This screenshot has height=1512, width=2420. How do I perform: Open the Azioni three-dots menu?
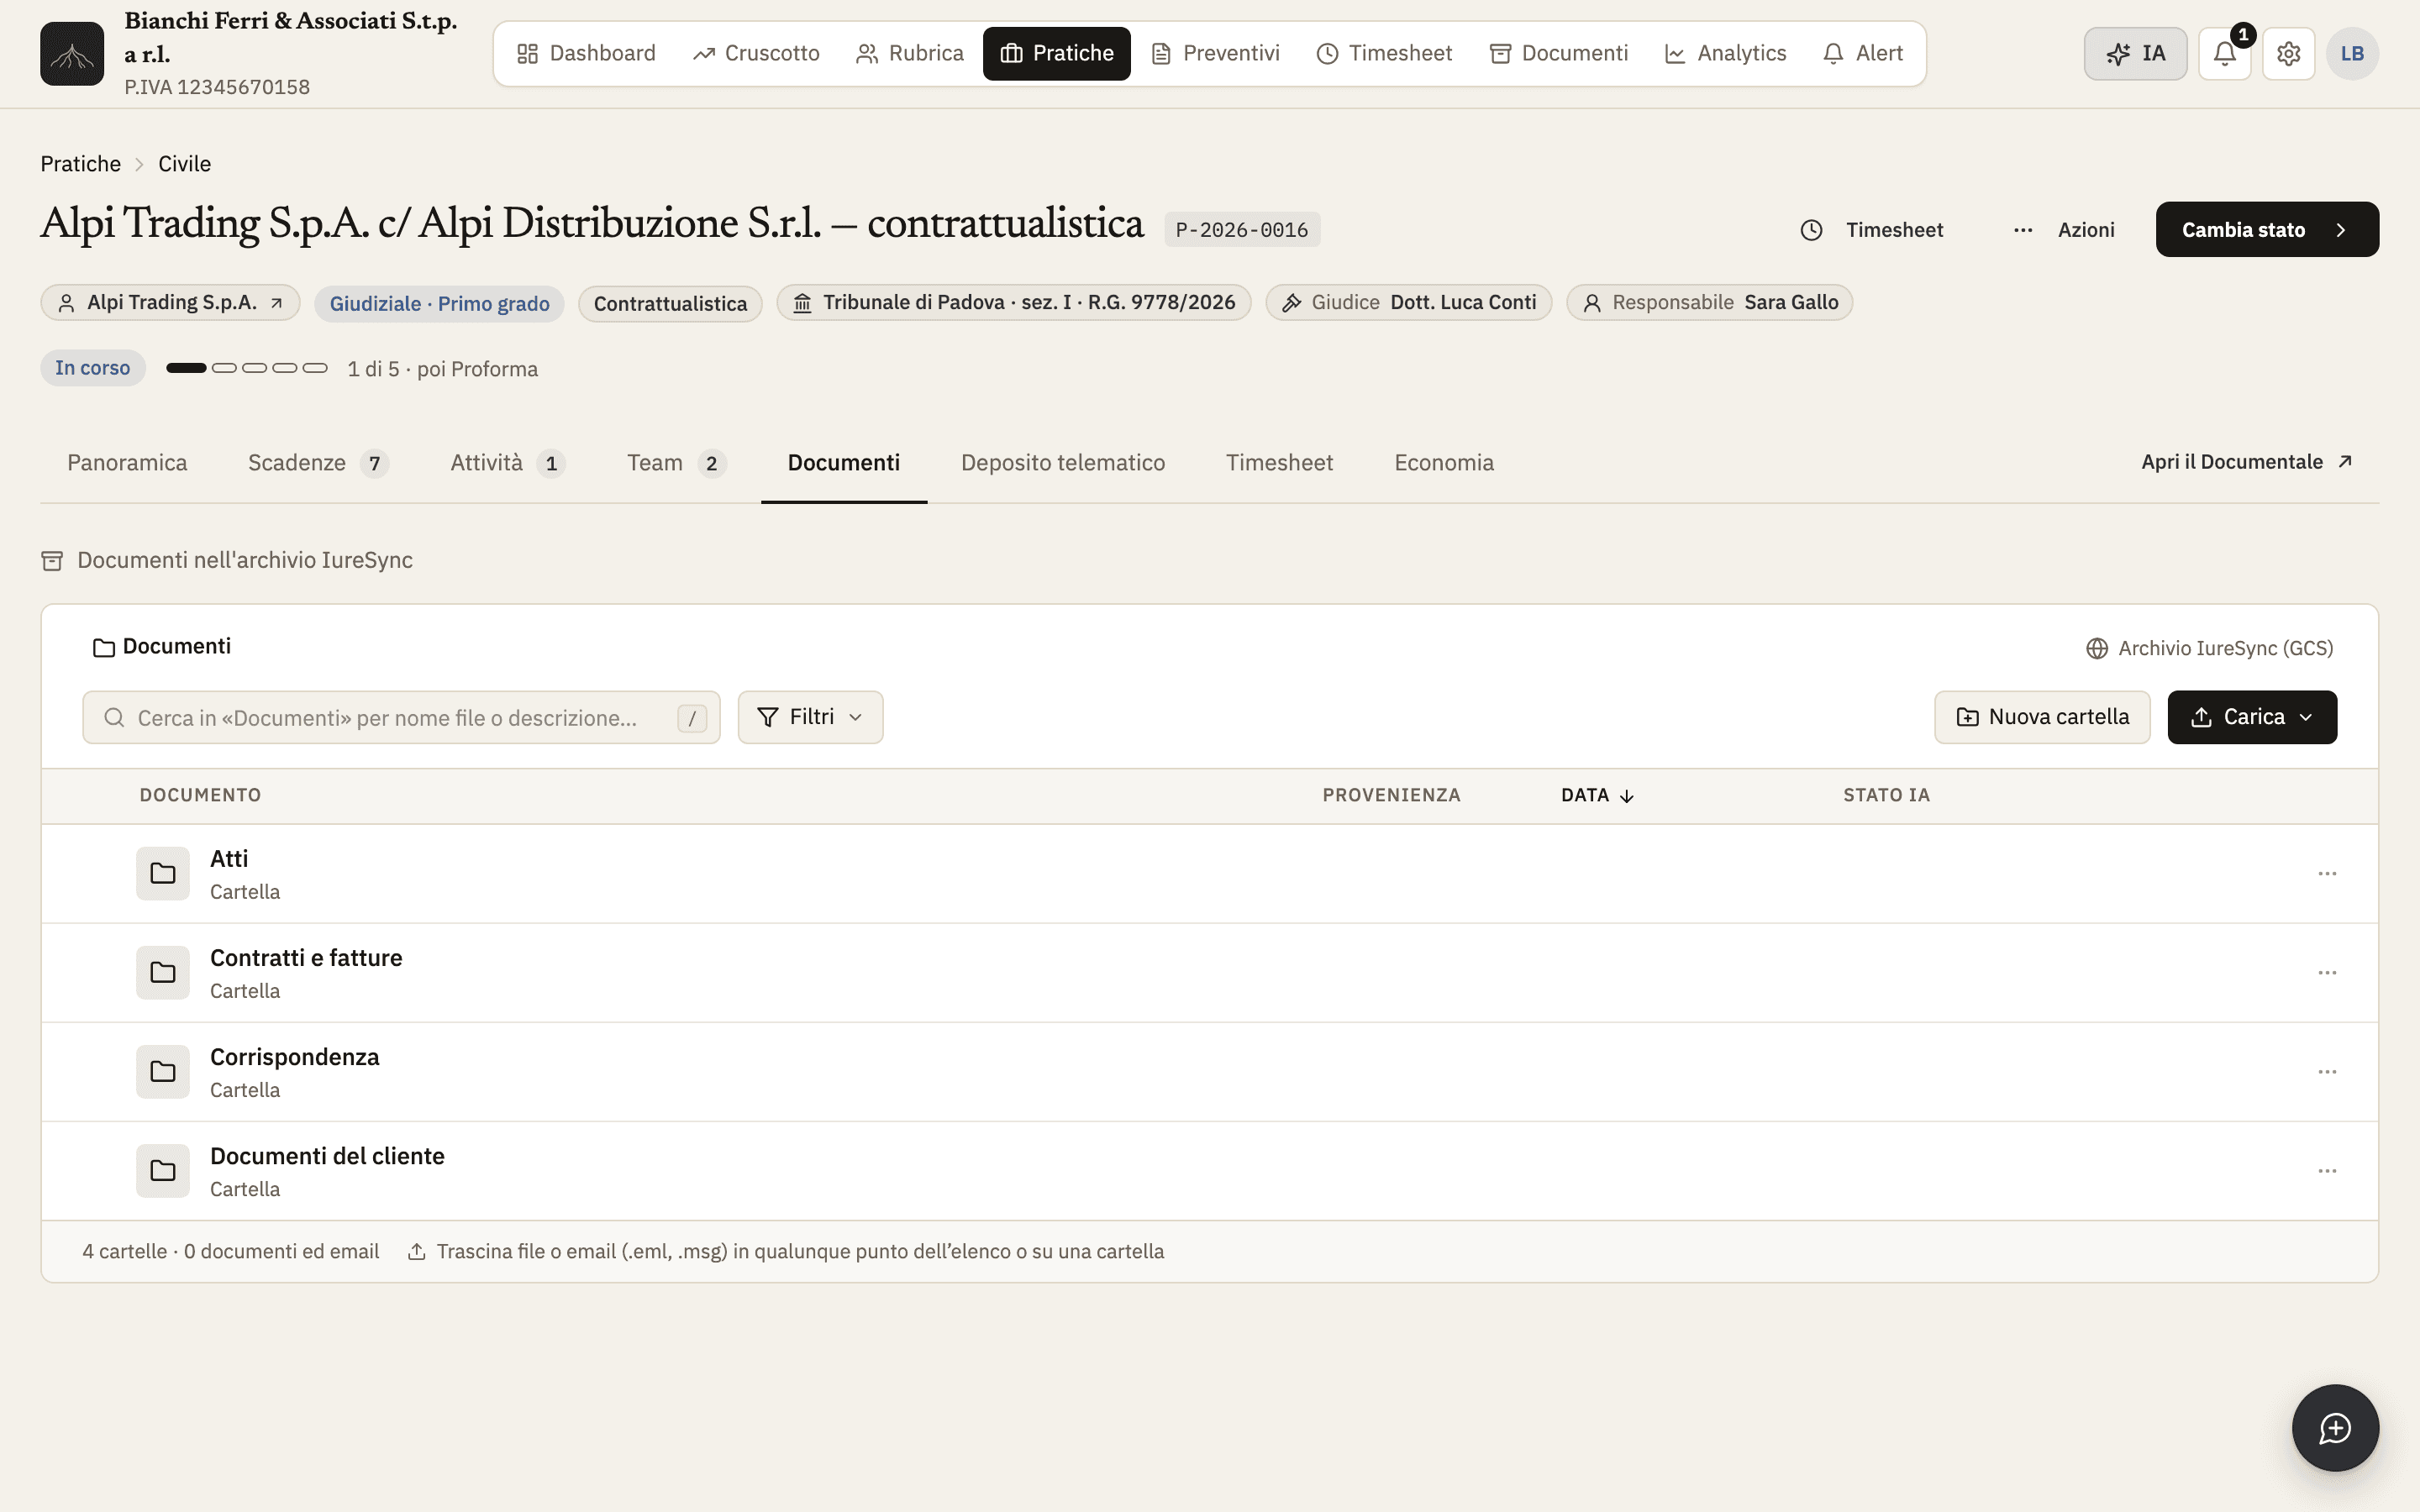pos(2064,230)
